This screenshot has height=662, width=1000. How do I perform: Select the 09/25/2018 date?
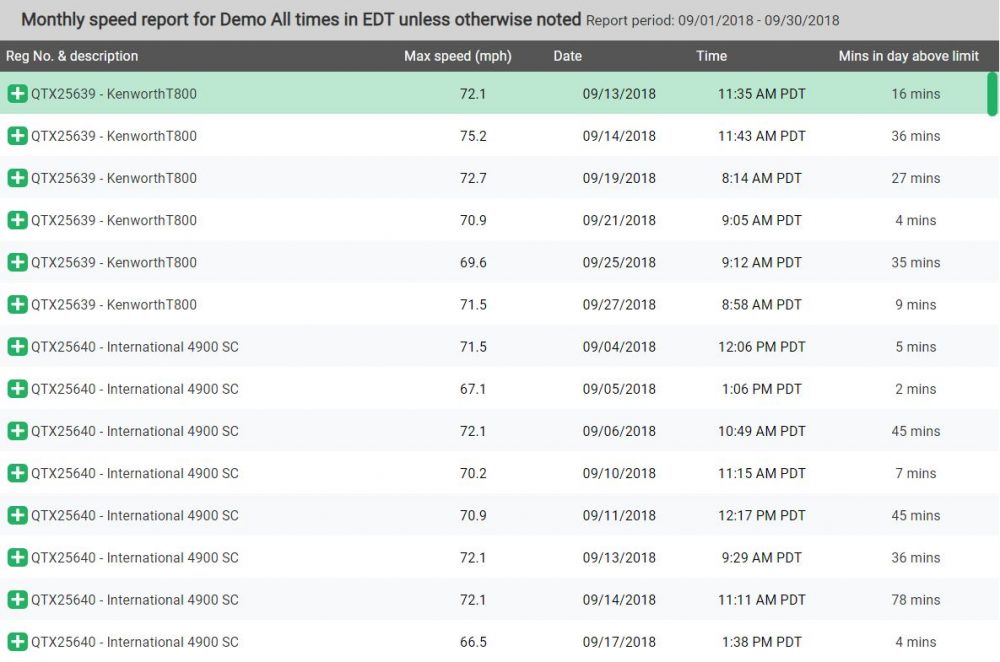click(x=619, y=262)
